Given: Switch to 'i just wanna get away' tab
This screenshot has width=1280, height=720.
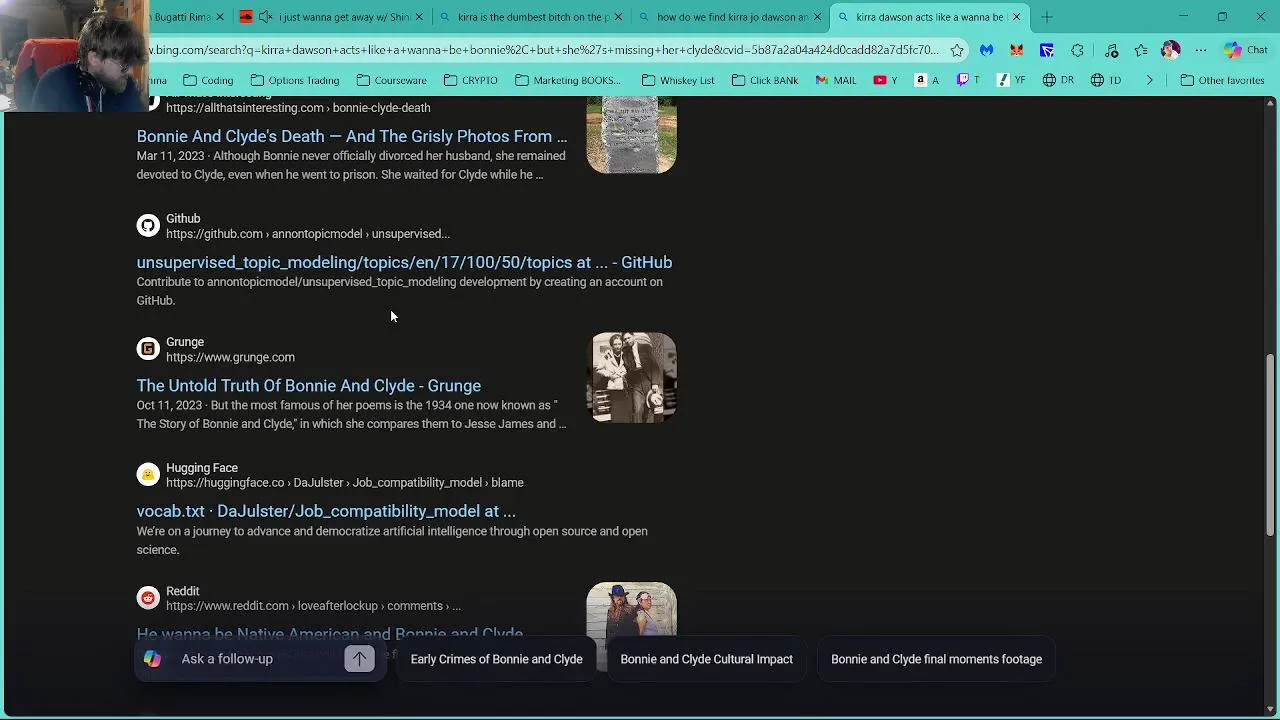Looking at the screenshot, I should coord(330,17).
